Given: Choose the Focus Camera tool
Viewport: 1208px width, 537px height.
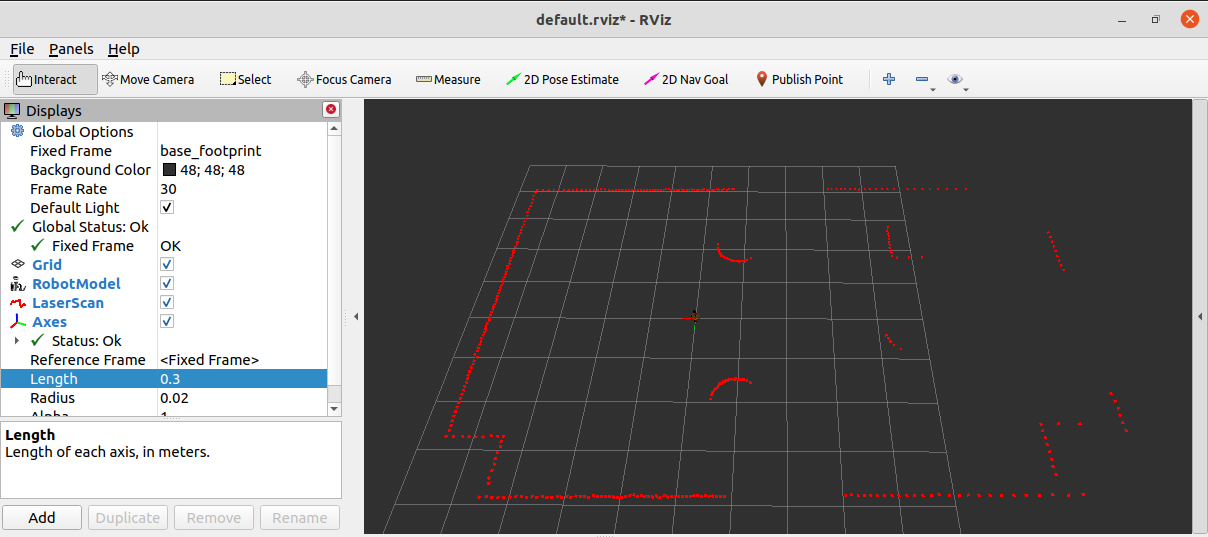Looking at the screenshot, I should pos(344,79).
